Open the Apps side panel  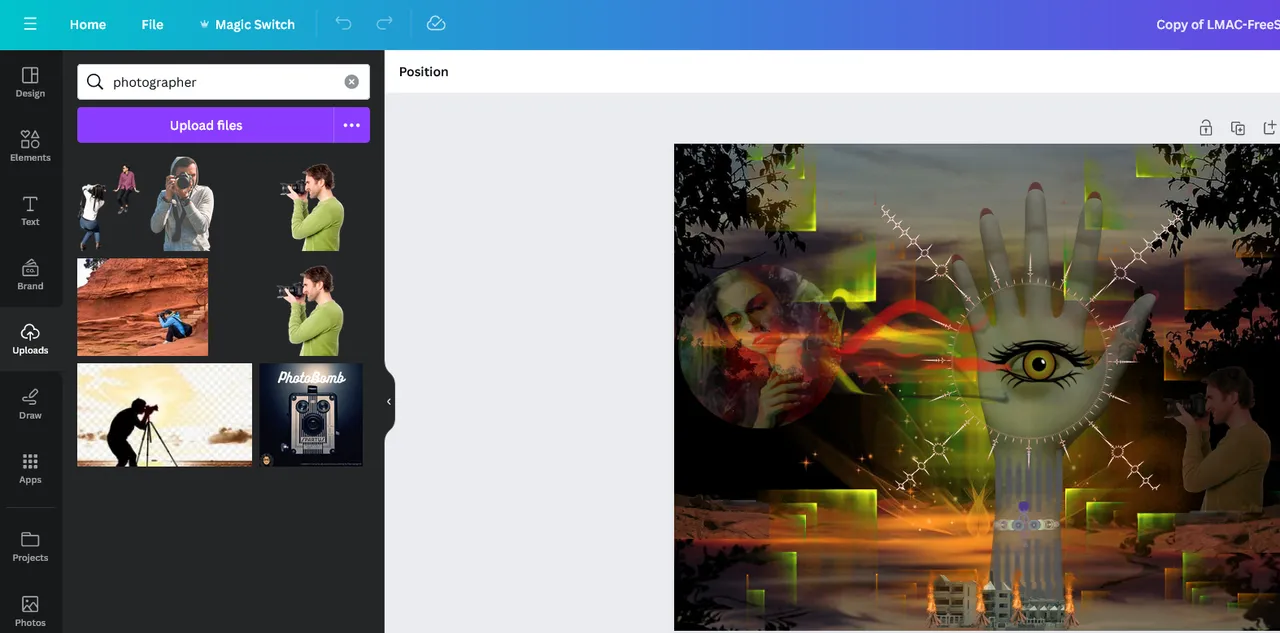tap(30, 467)
